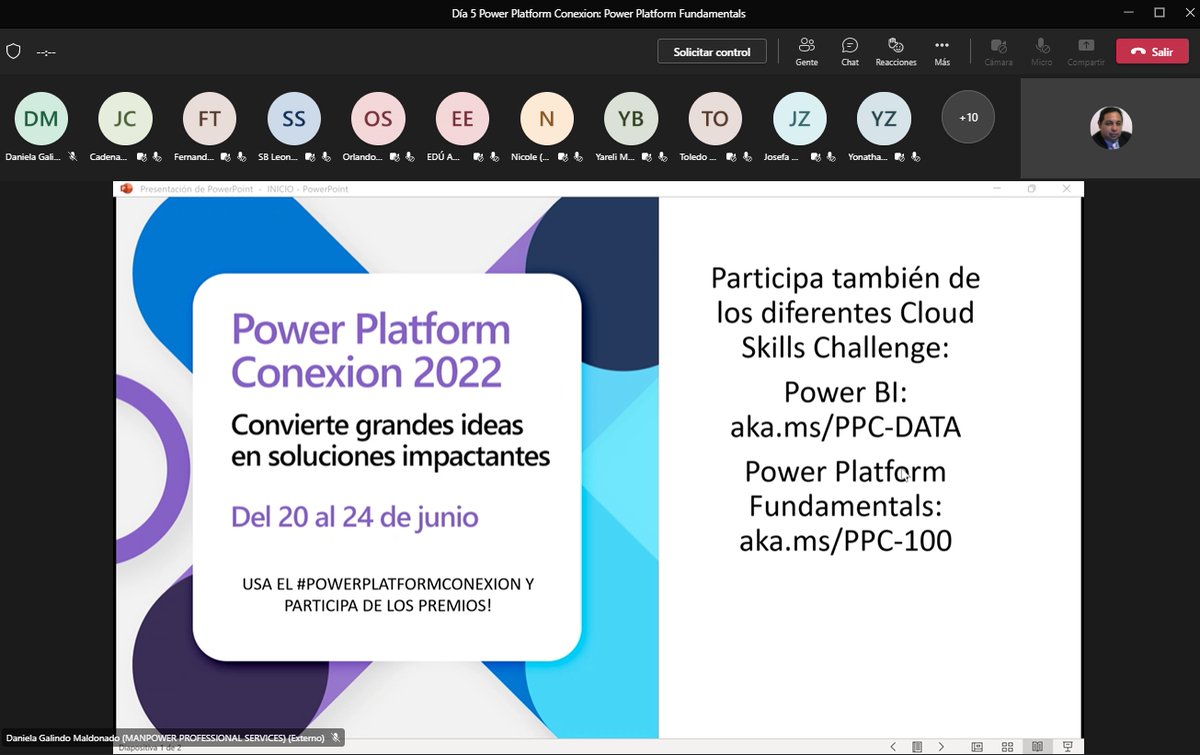The width and height of the screenshot is (1200, 755).
Task: Go to previous slide arrow in PowerPoint
Action: [x=893, y=746]
